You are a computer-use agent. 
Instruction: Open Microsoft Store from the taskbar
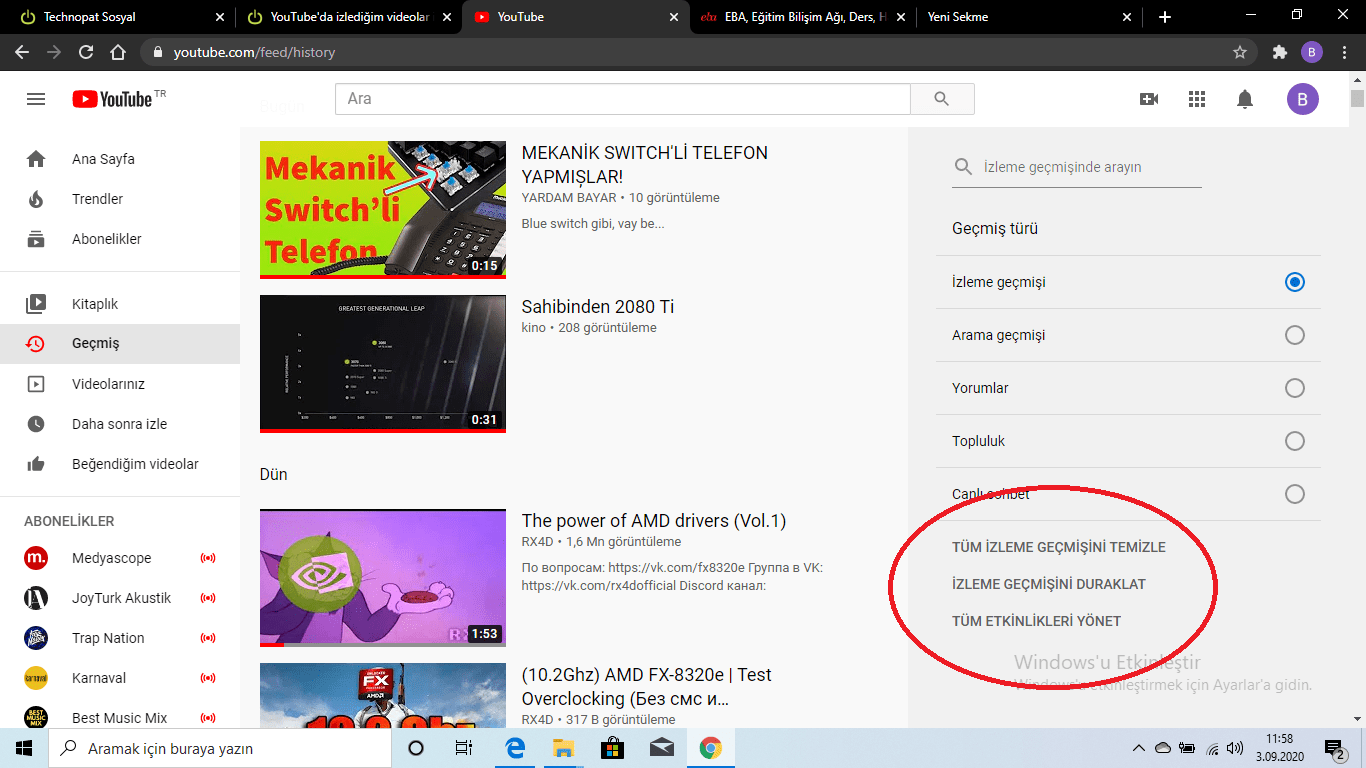click(x=612, y=748)
